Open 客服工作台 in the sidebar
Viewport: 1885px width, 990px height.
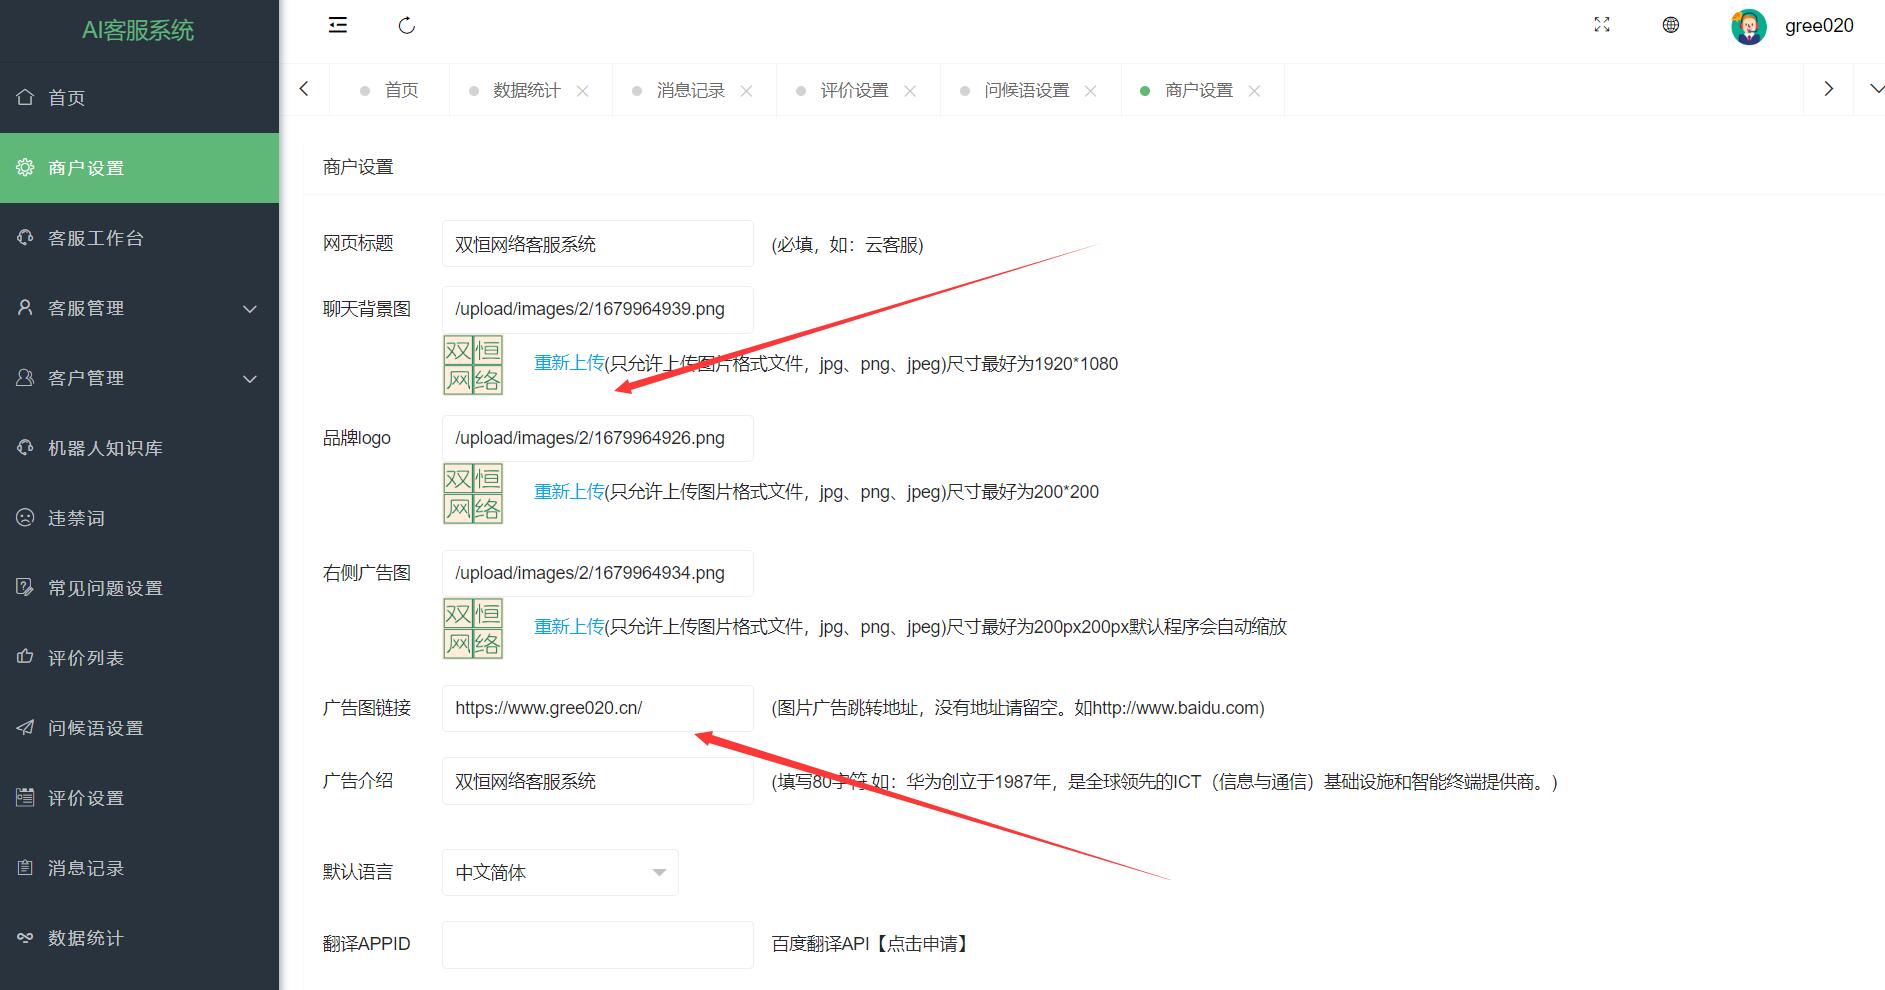(139, 238)
